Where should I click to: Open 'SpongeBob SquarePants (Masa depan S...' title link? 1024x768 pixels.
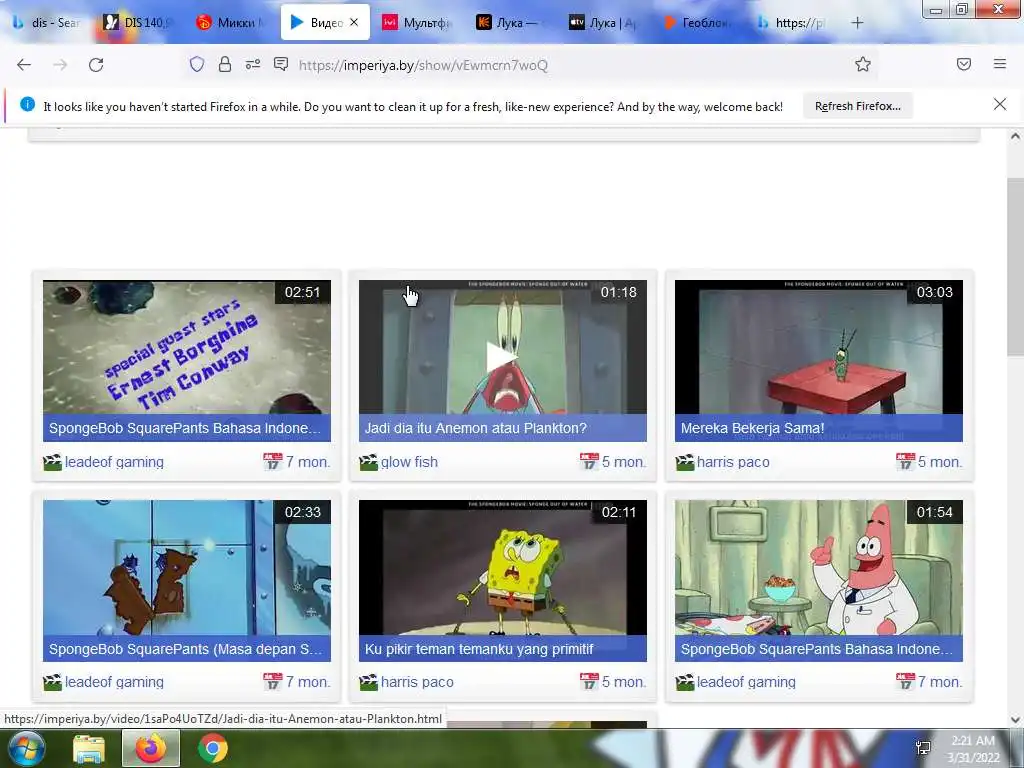click(x=185, y=649)
